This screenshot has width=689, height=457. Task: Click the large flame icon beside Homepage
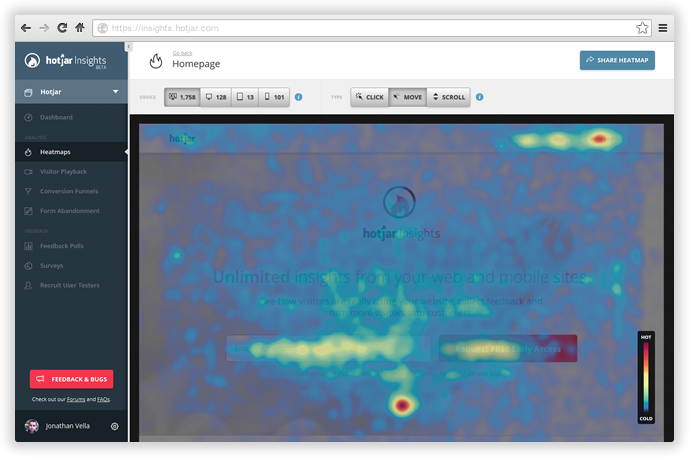click(x=156, y=61)
